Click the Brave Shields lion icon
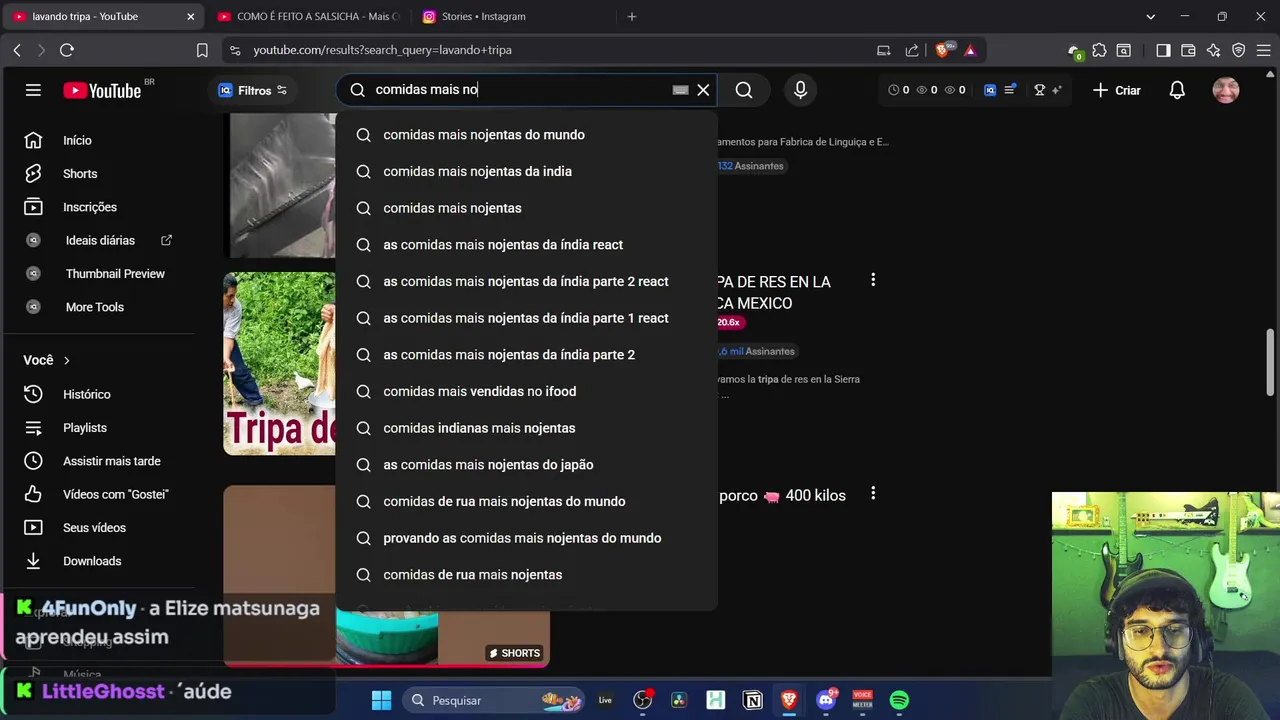 942,50
